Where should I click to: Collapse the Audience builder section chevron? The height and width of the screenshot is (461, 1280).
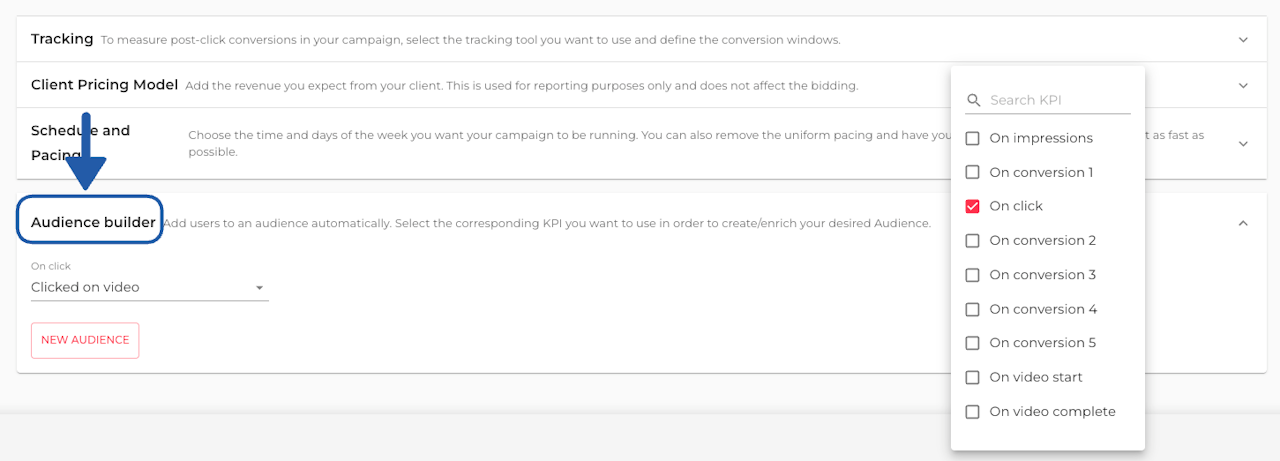click(1243, 223)
